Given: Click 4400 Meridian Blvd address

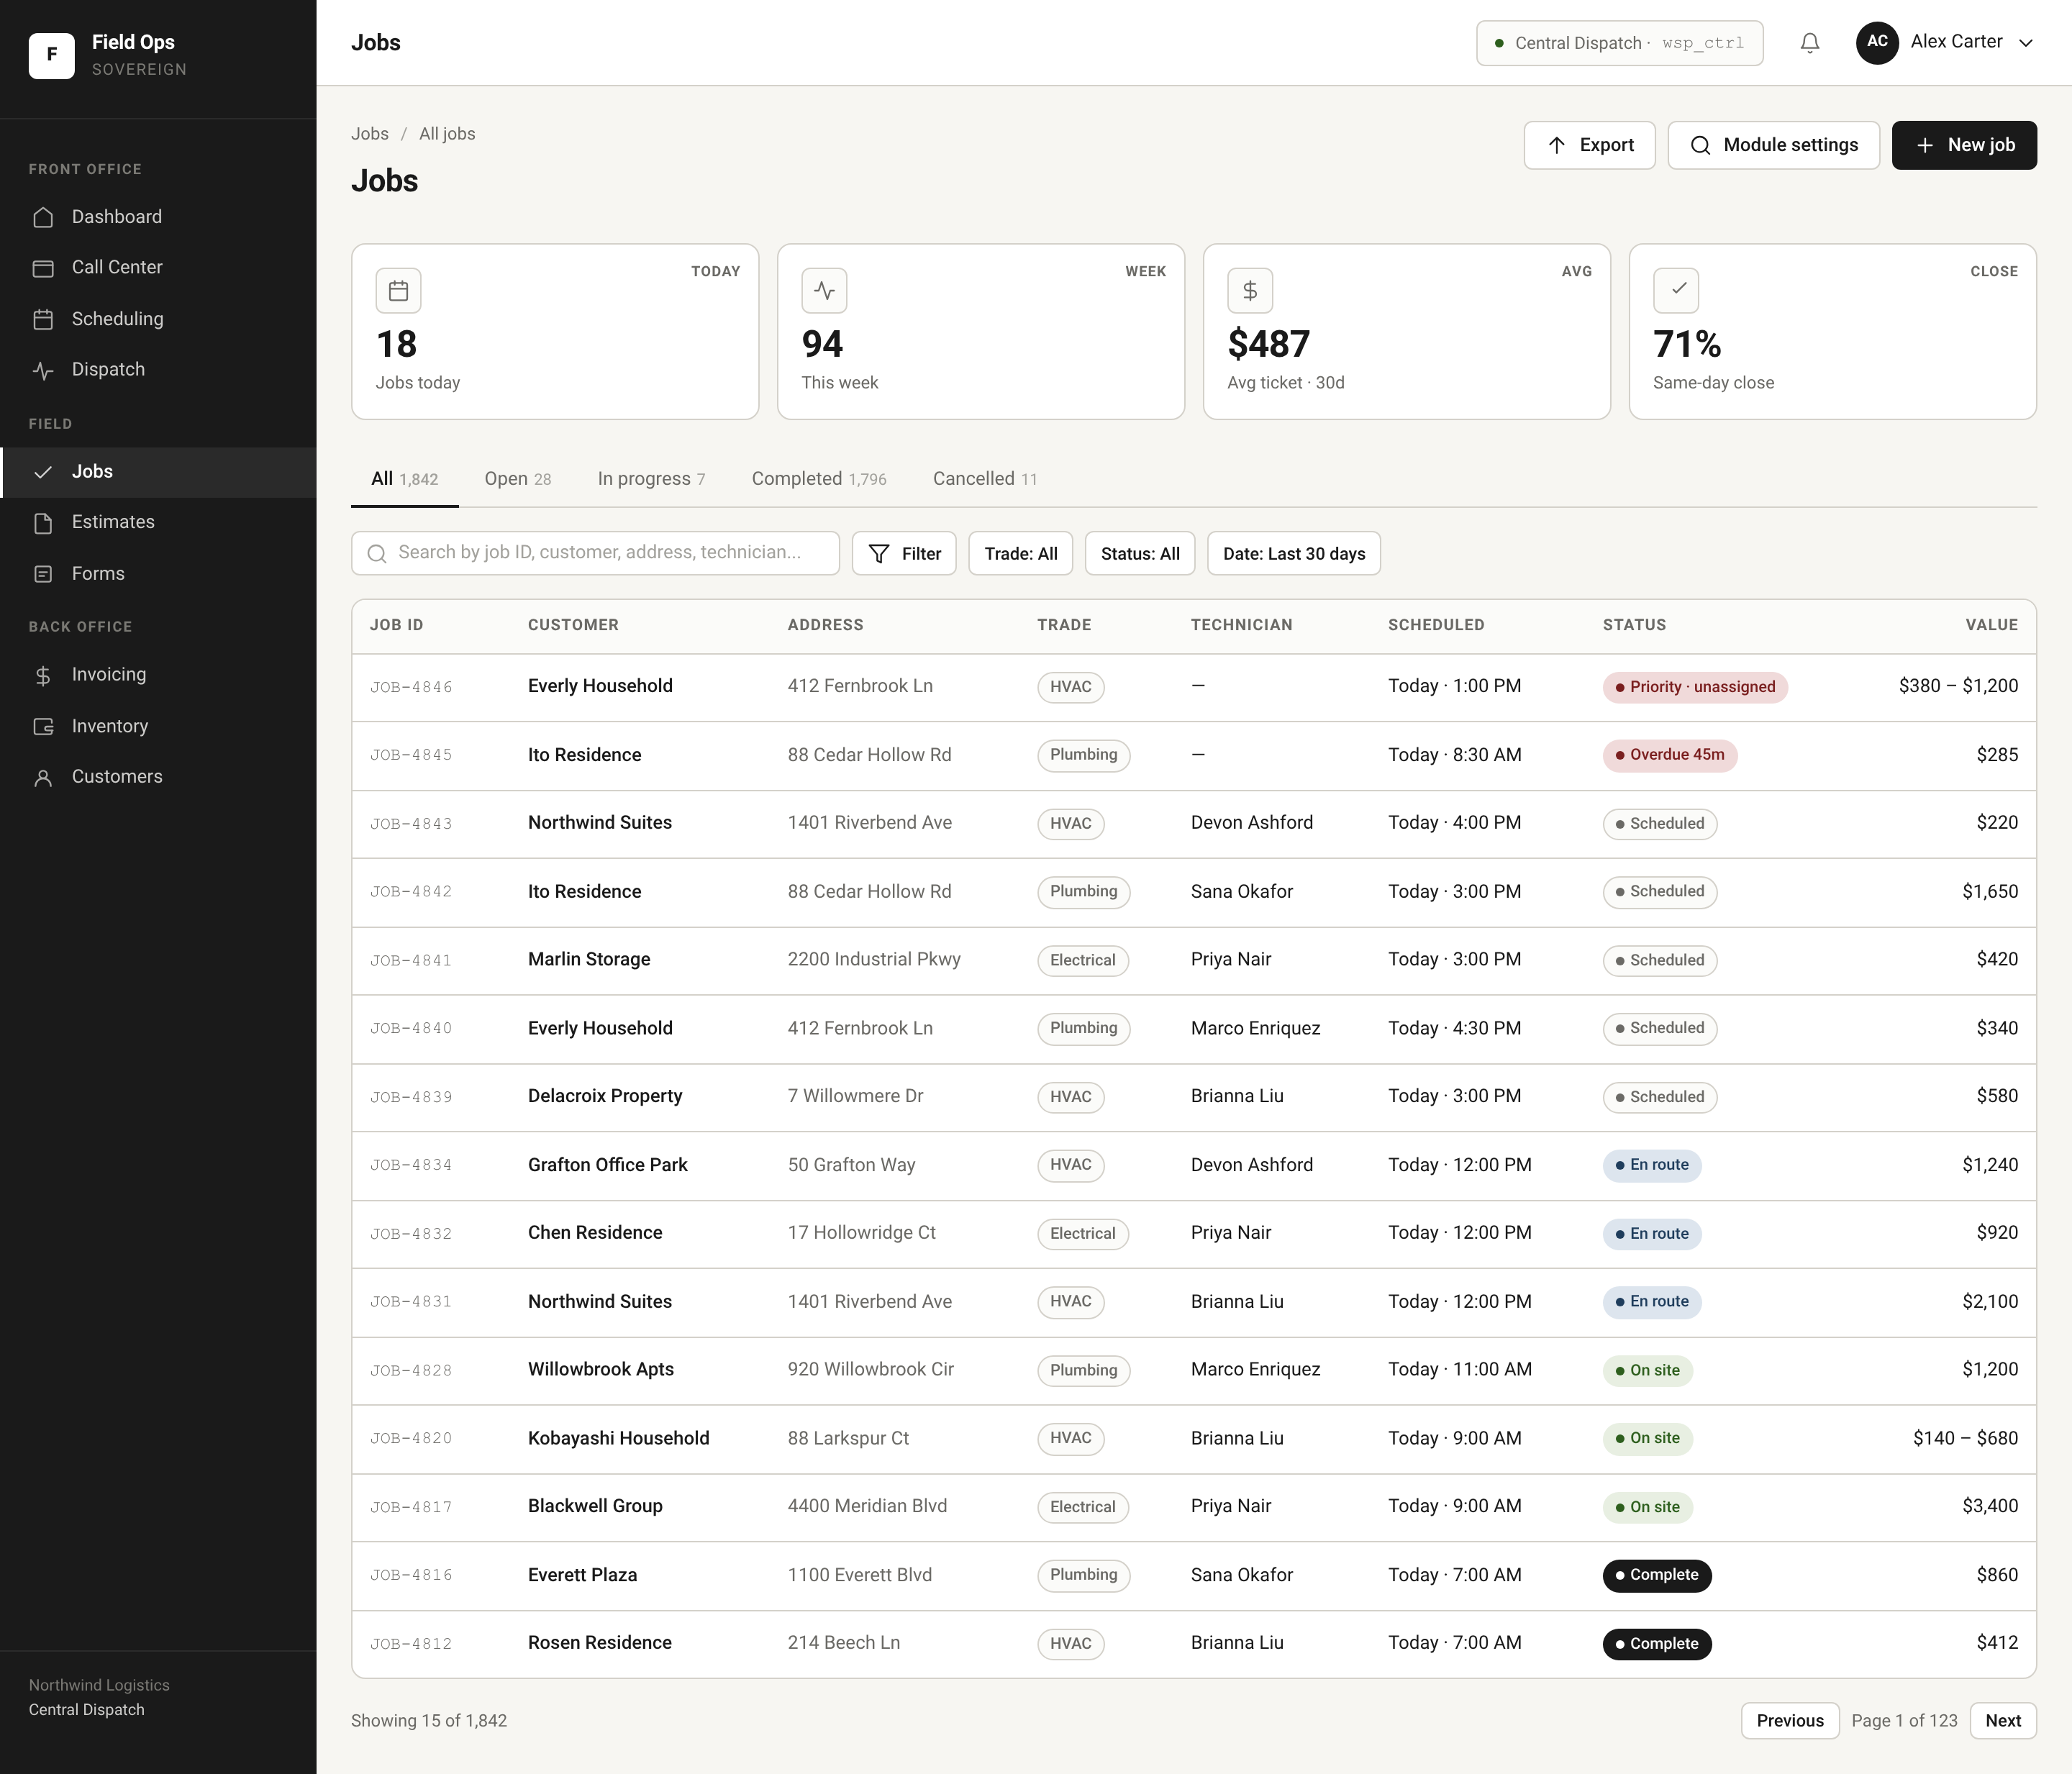Looking at the screenshot, I should [x=866, y=1506].
